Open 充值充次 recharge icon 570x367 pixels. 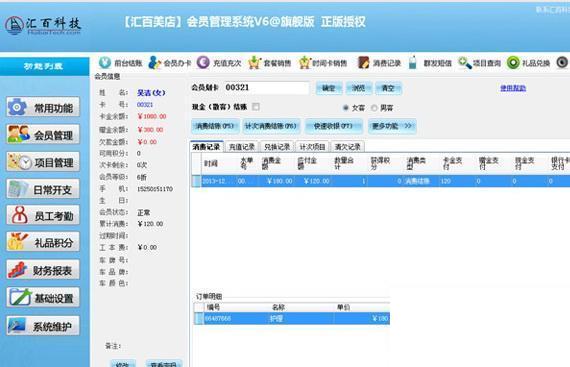(x=203, y=62)
